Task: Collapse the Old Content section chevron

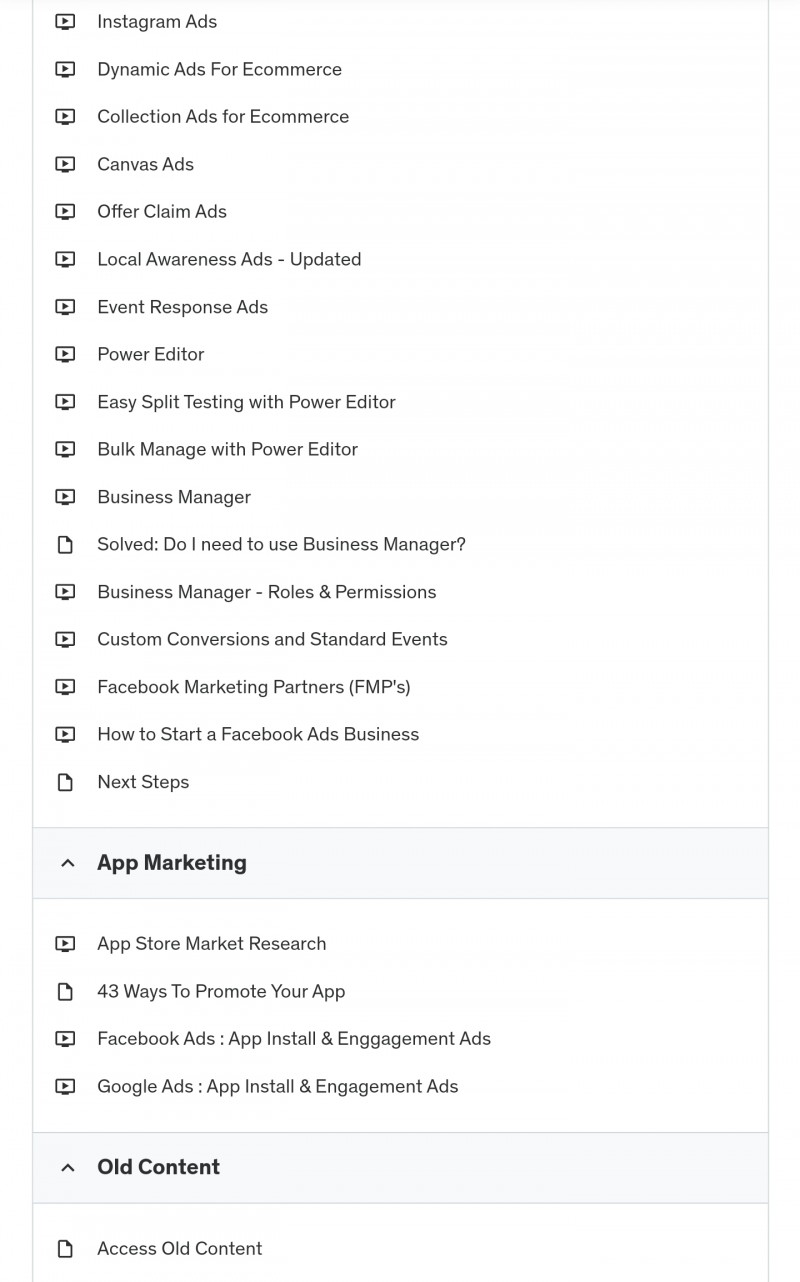Action: click(x=68, y=1167)
